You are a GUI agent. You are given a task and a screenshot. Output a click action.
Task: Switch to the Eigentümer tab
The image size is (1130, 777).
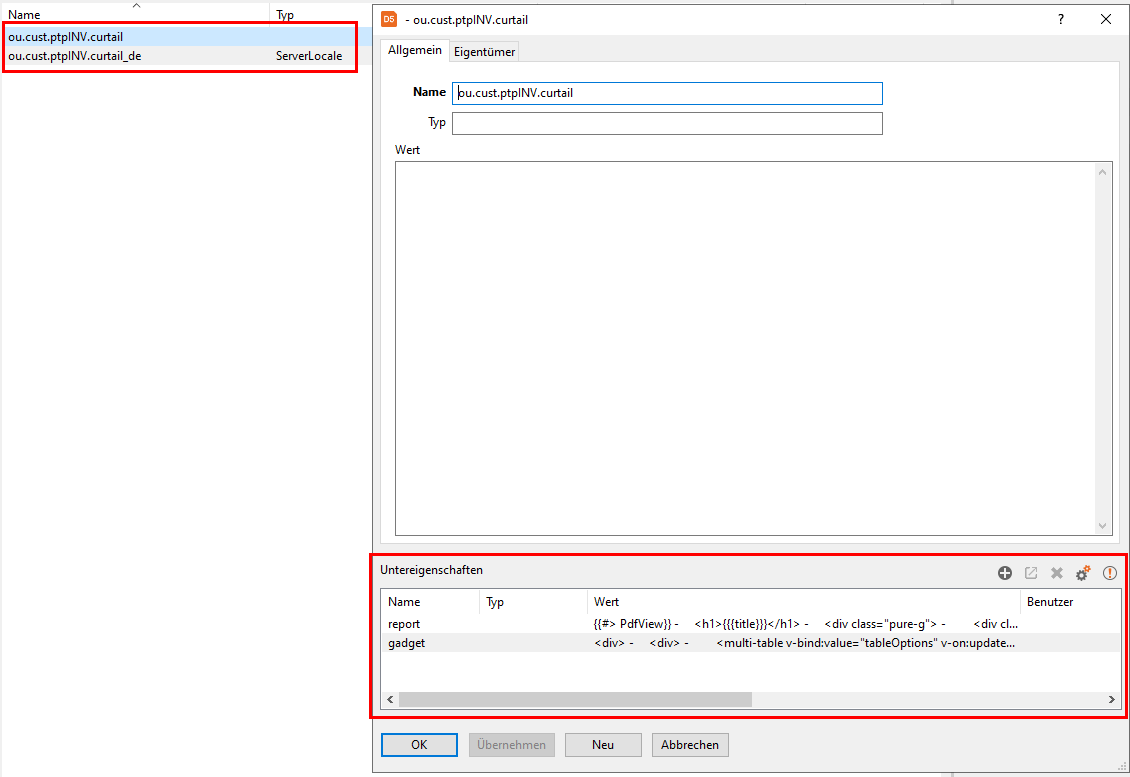coord(484,52)
